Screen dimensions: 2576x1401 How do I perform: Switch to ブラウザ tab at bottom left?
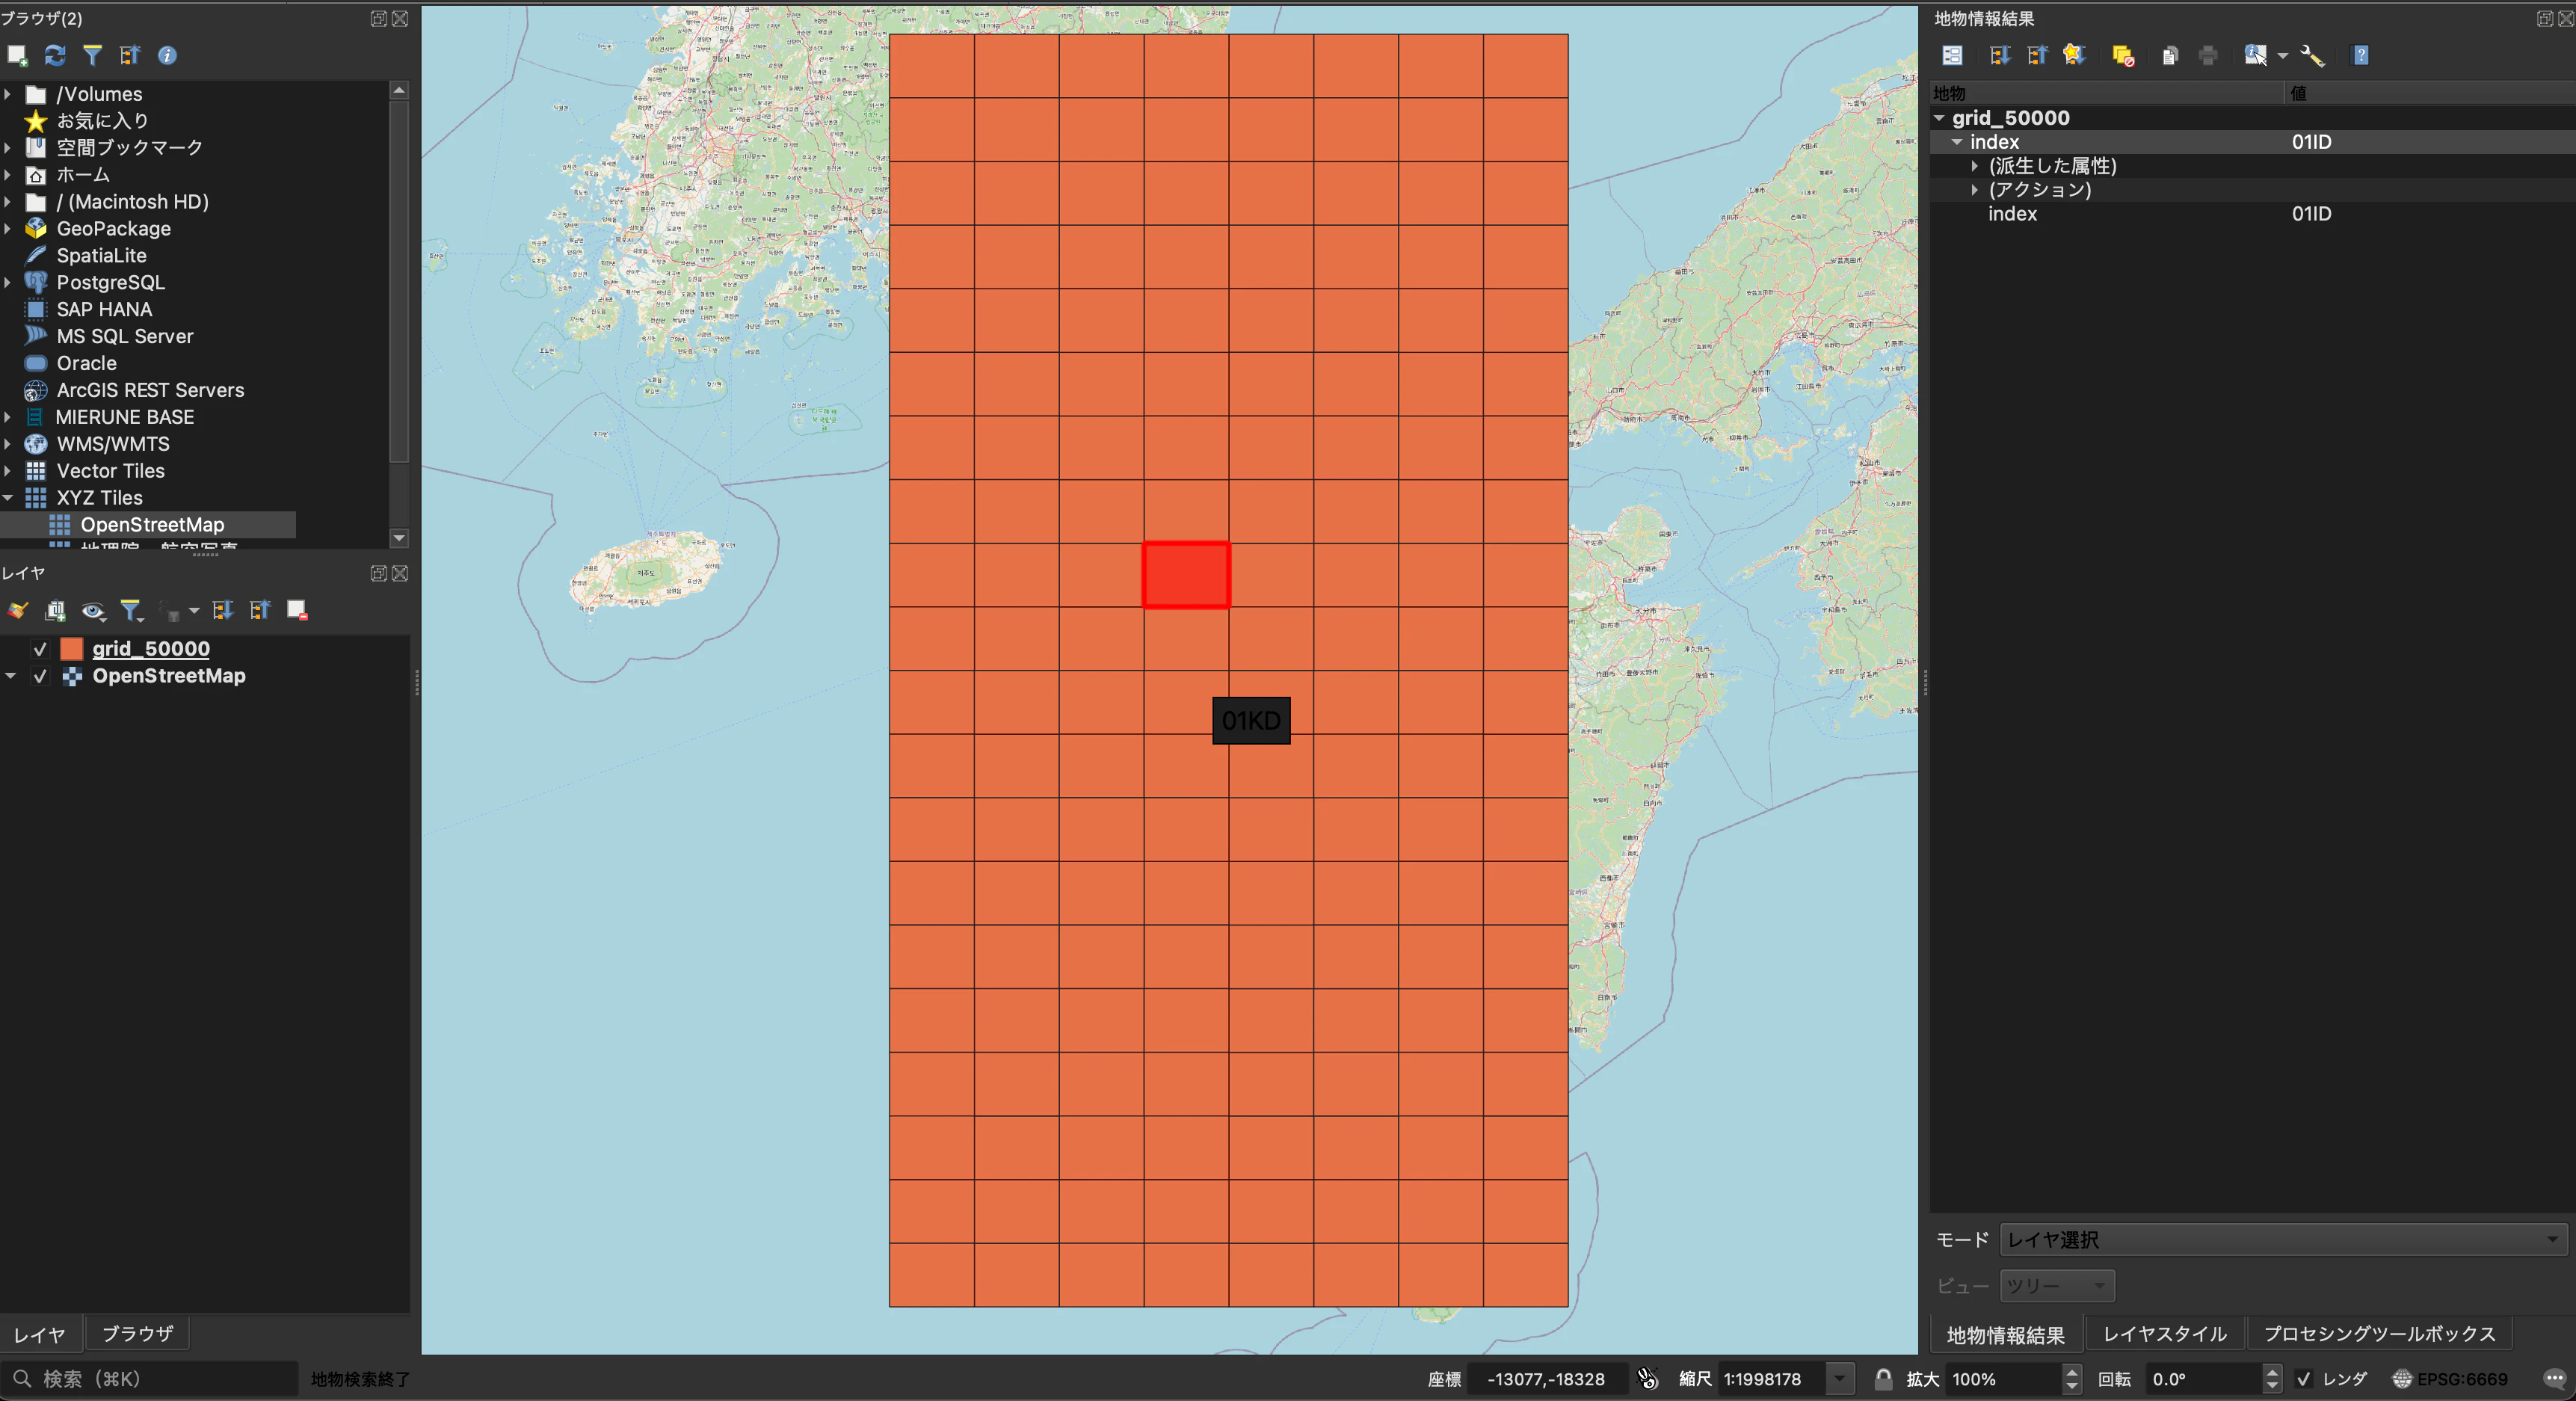[137, 1334]
